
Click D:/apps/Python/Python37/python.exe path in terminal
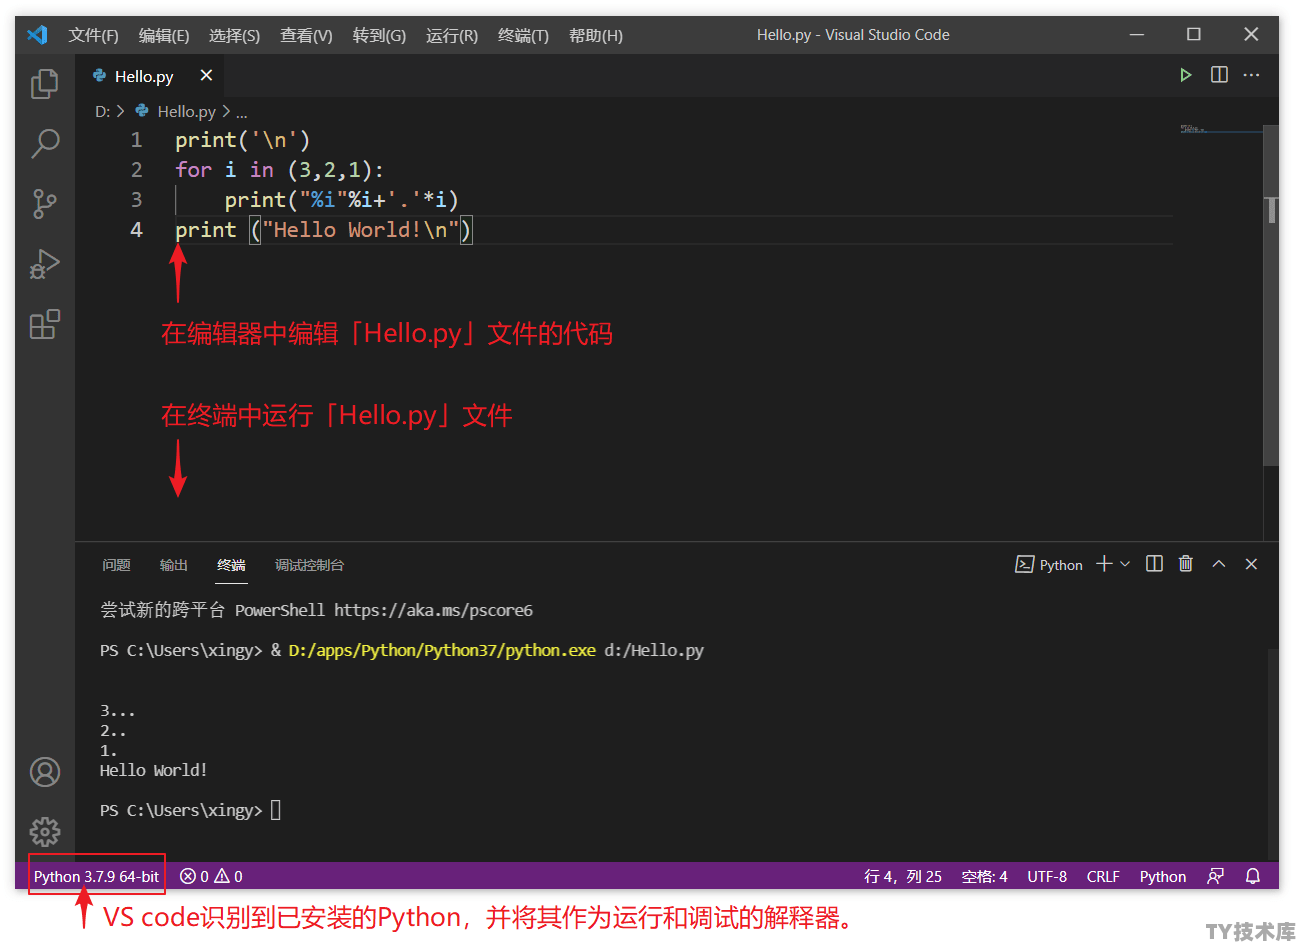click(x=442, y=650)
